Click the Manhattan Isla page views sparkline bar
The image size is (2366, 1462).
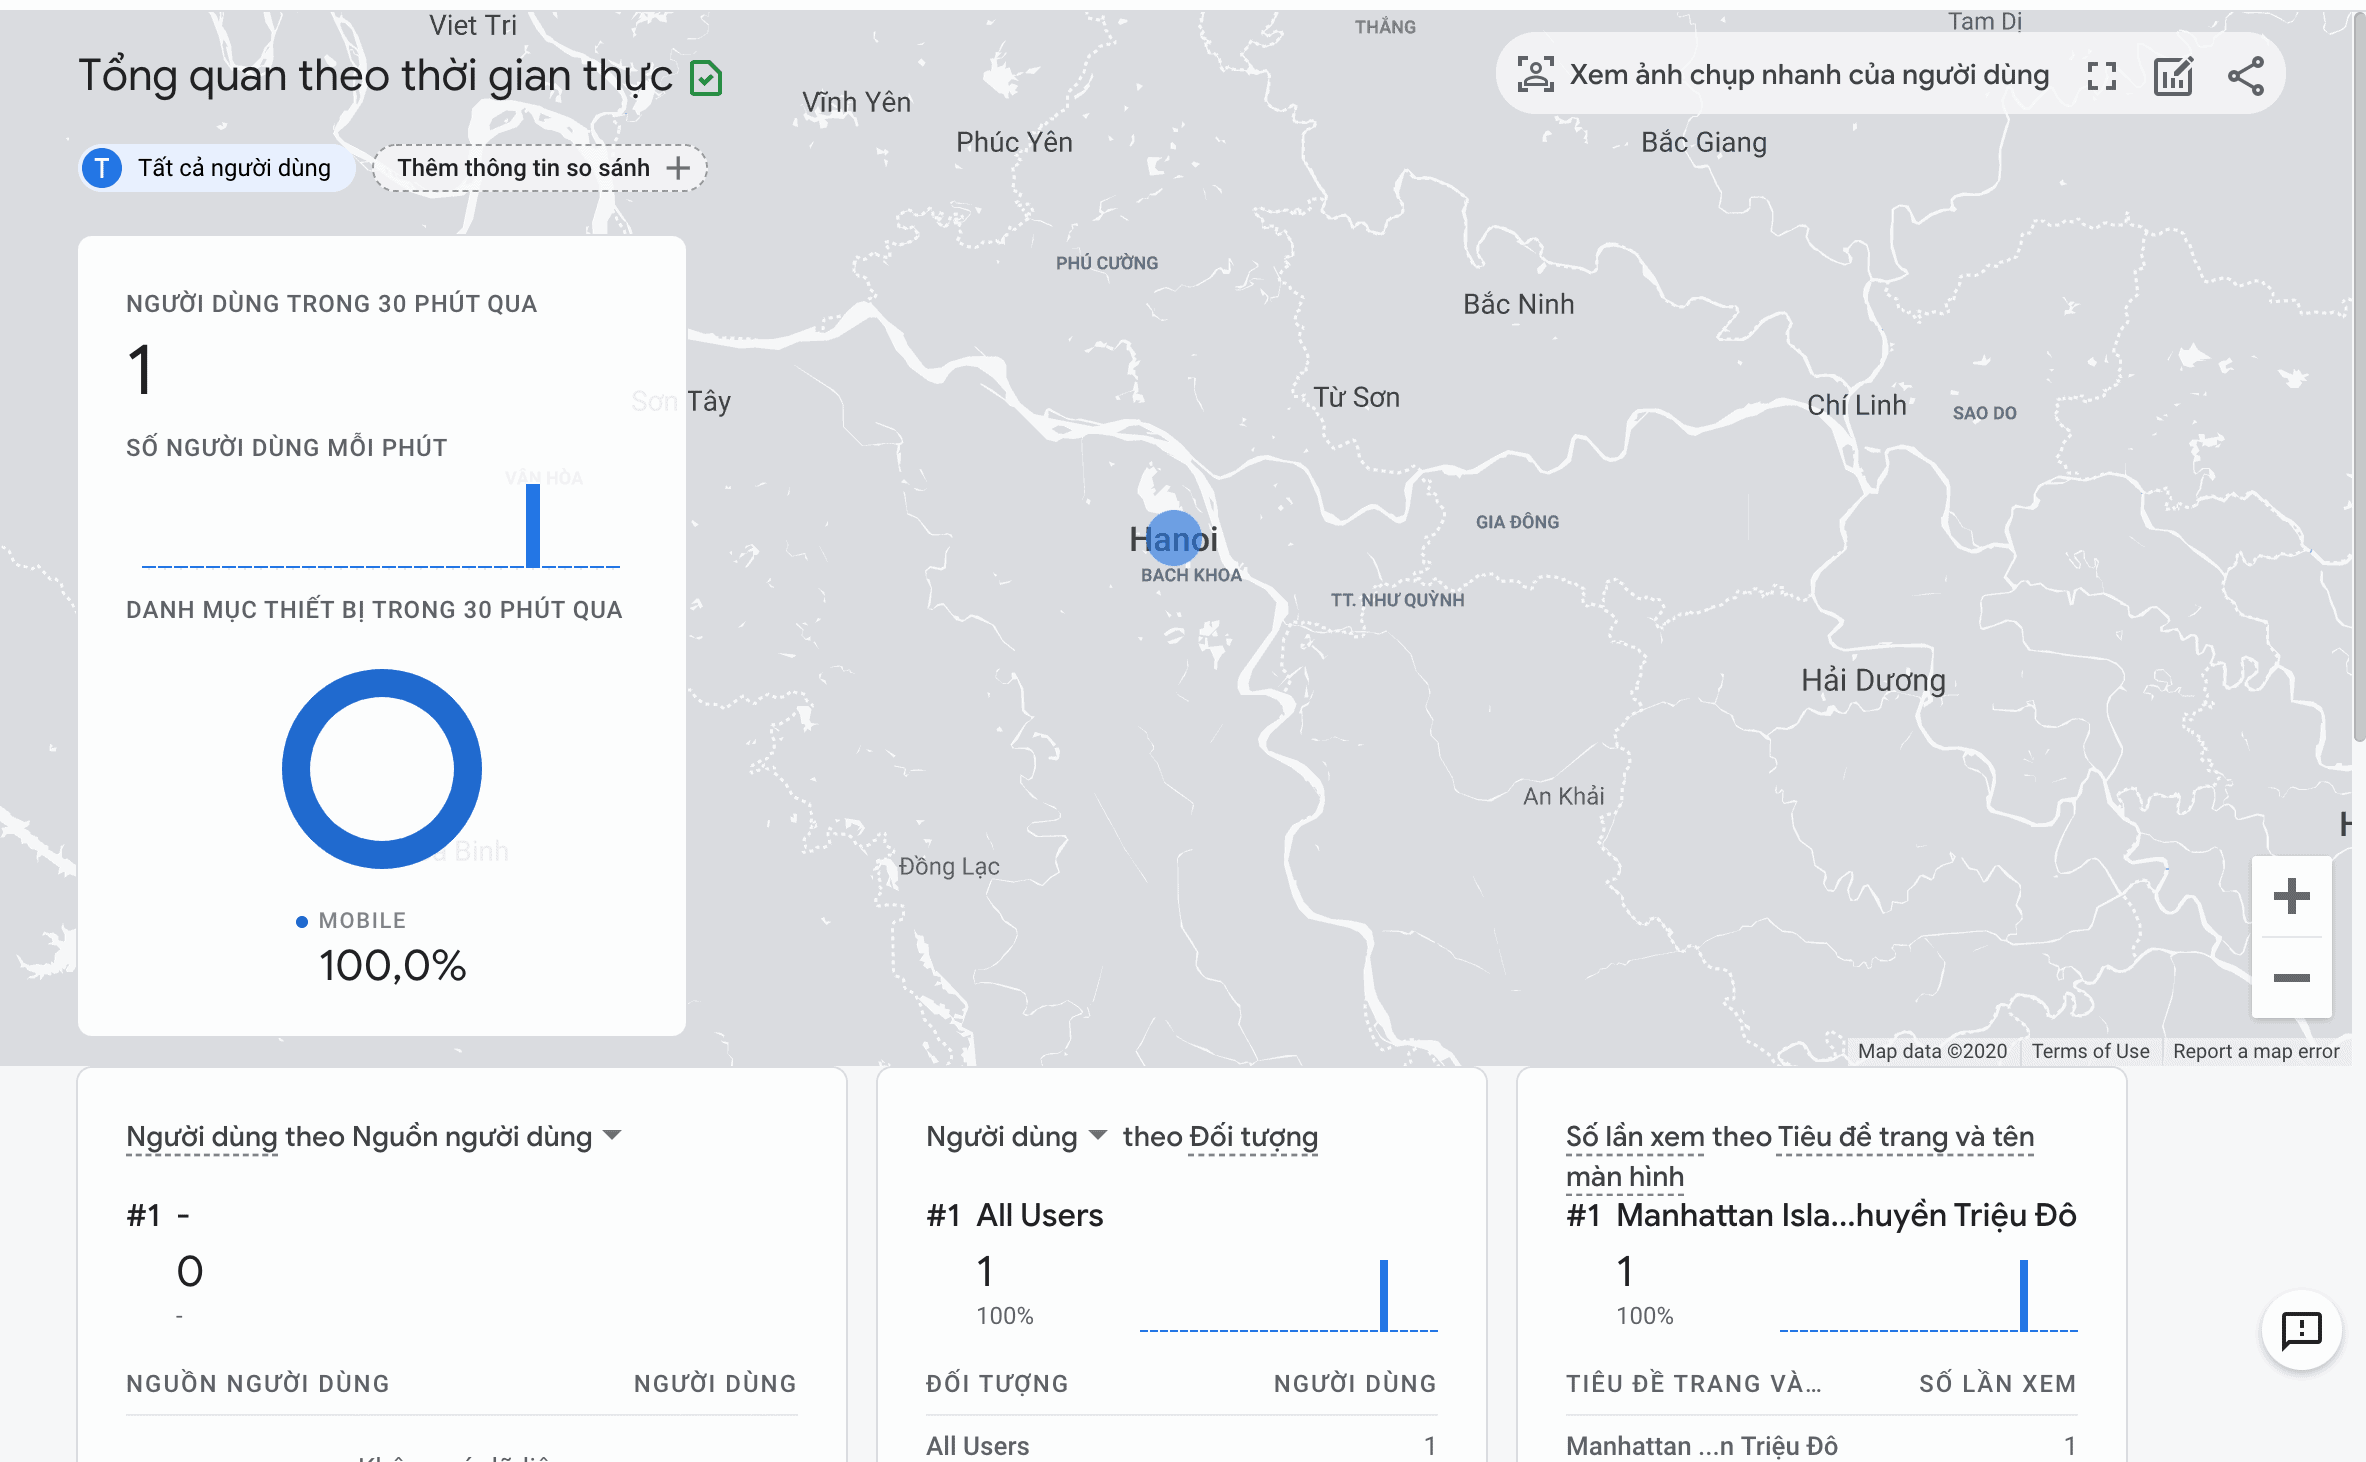coord(2024,1295)
